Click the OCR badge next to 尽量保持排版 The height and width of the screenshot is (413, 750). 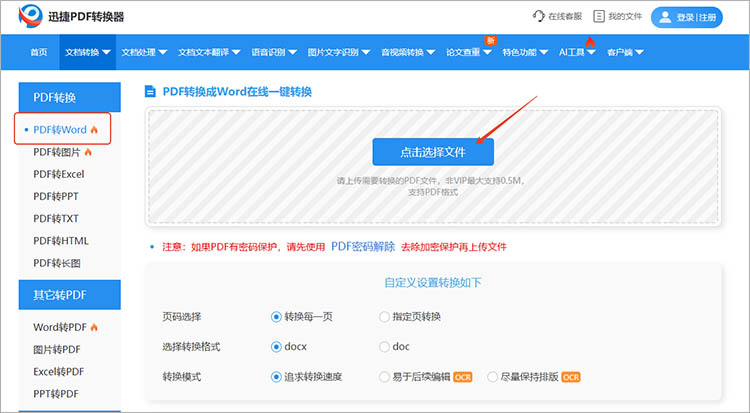click(571, 377)
